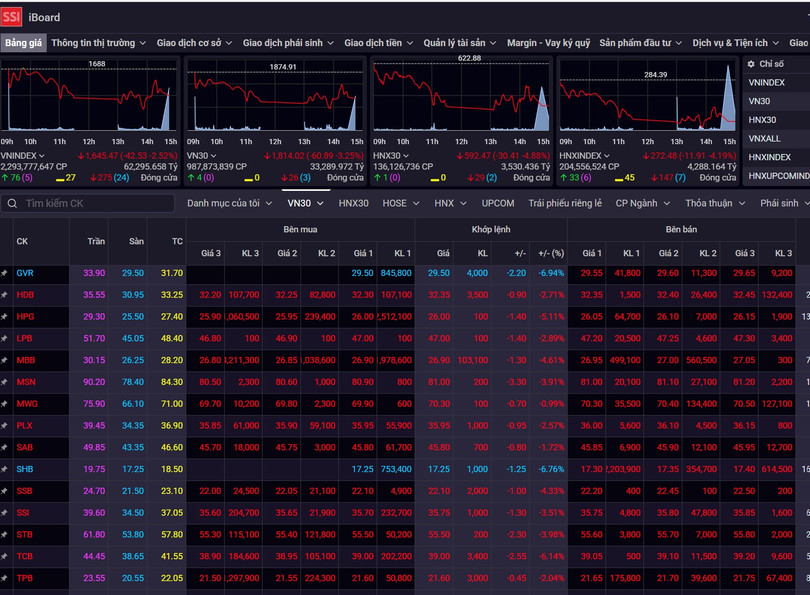Switch to the UPCOM tab
The image size is (810, 595).
(x=498, y=203)
